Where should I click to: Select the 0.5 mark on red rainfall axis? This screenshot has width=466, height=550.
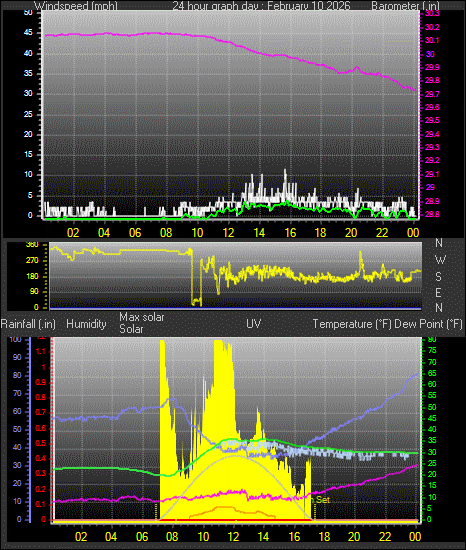(41, 443)
